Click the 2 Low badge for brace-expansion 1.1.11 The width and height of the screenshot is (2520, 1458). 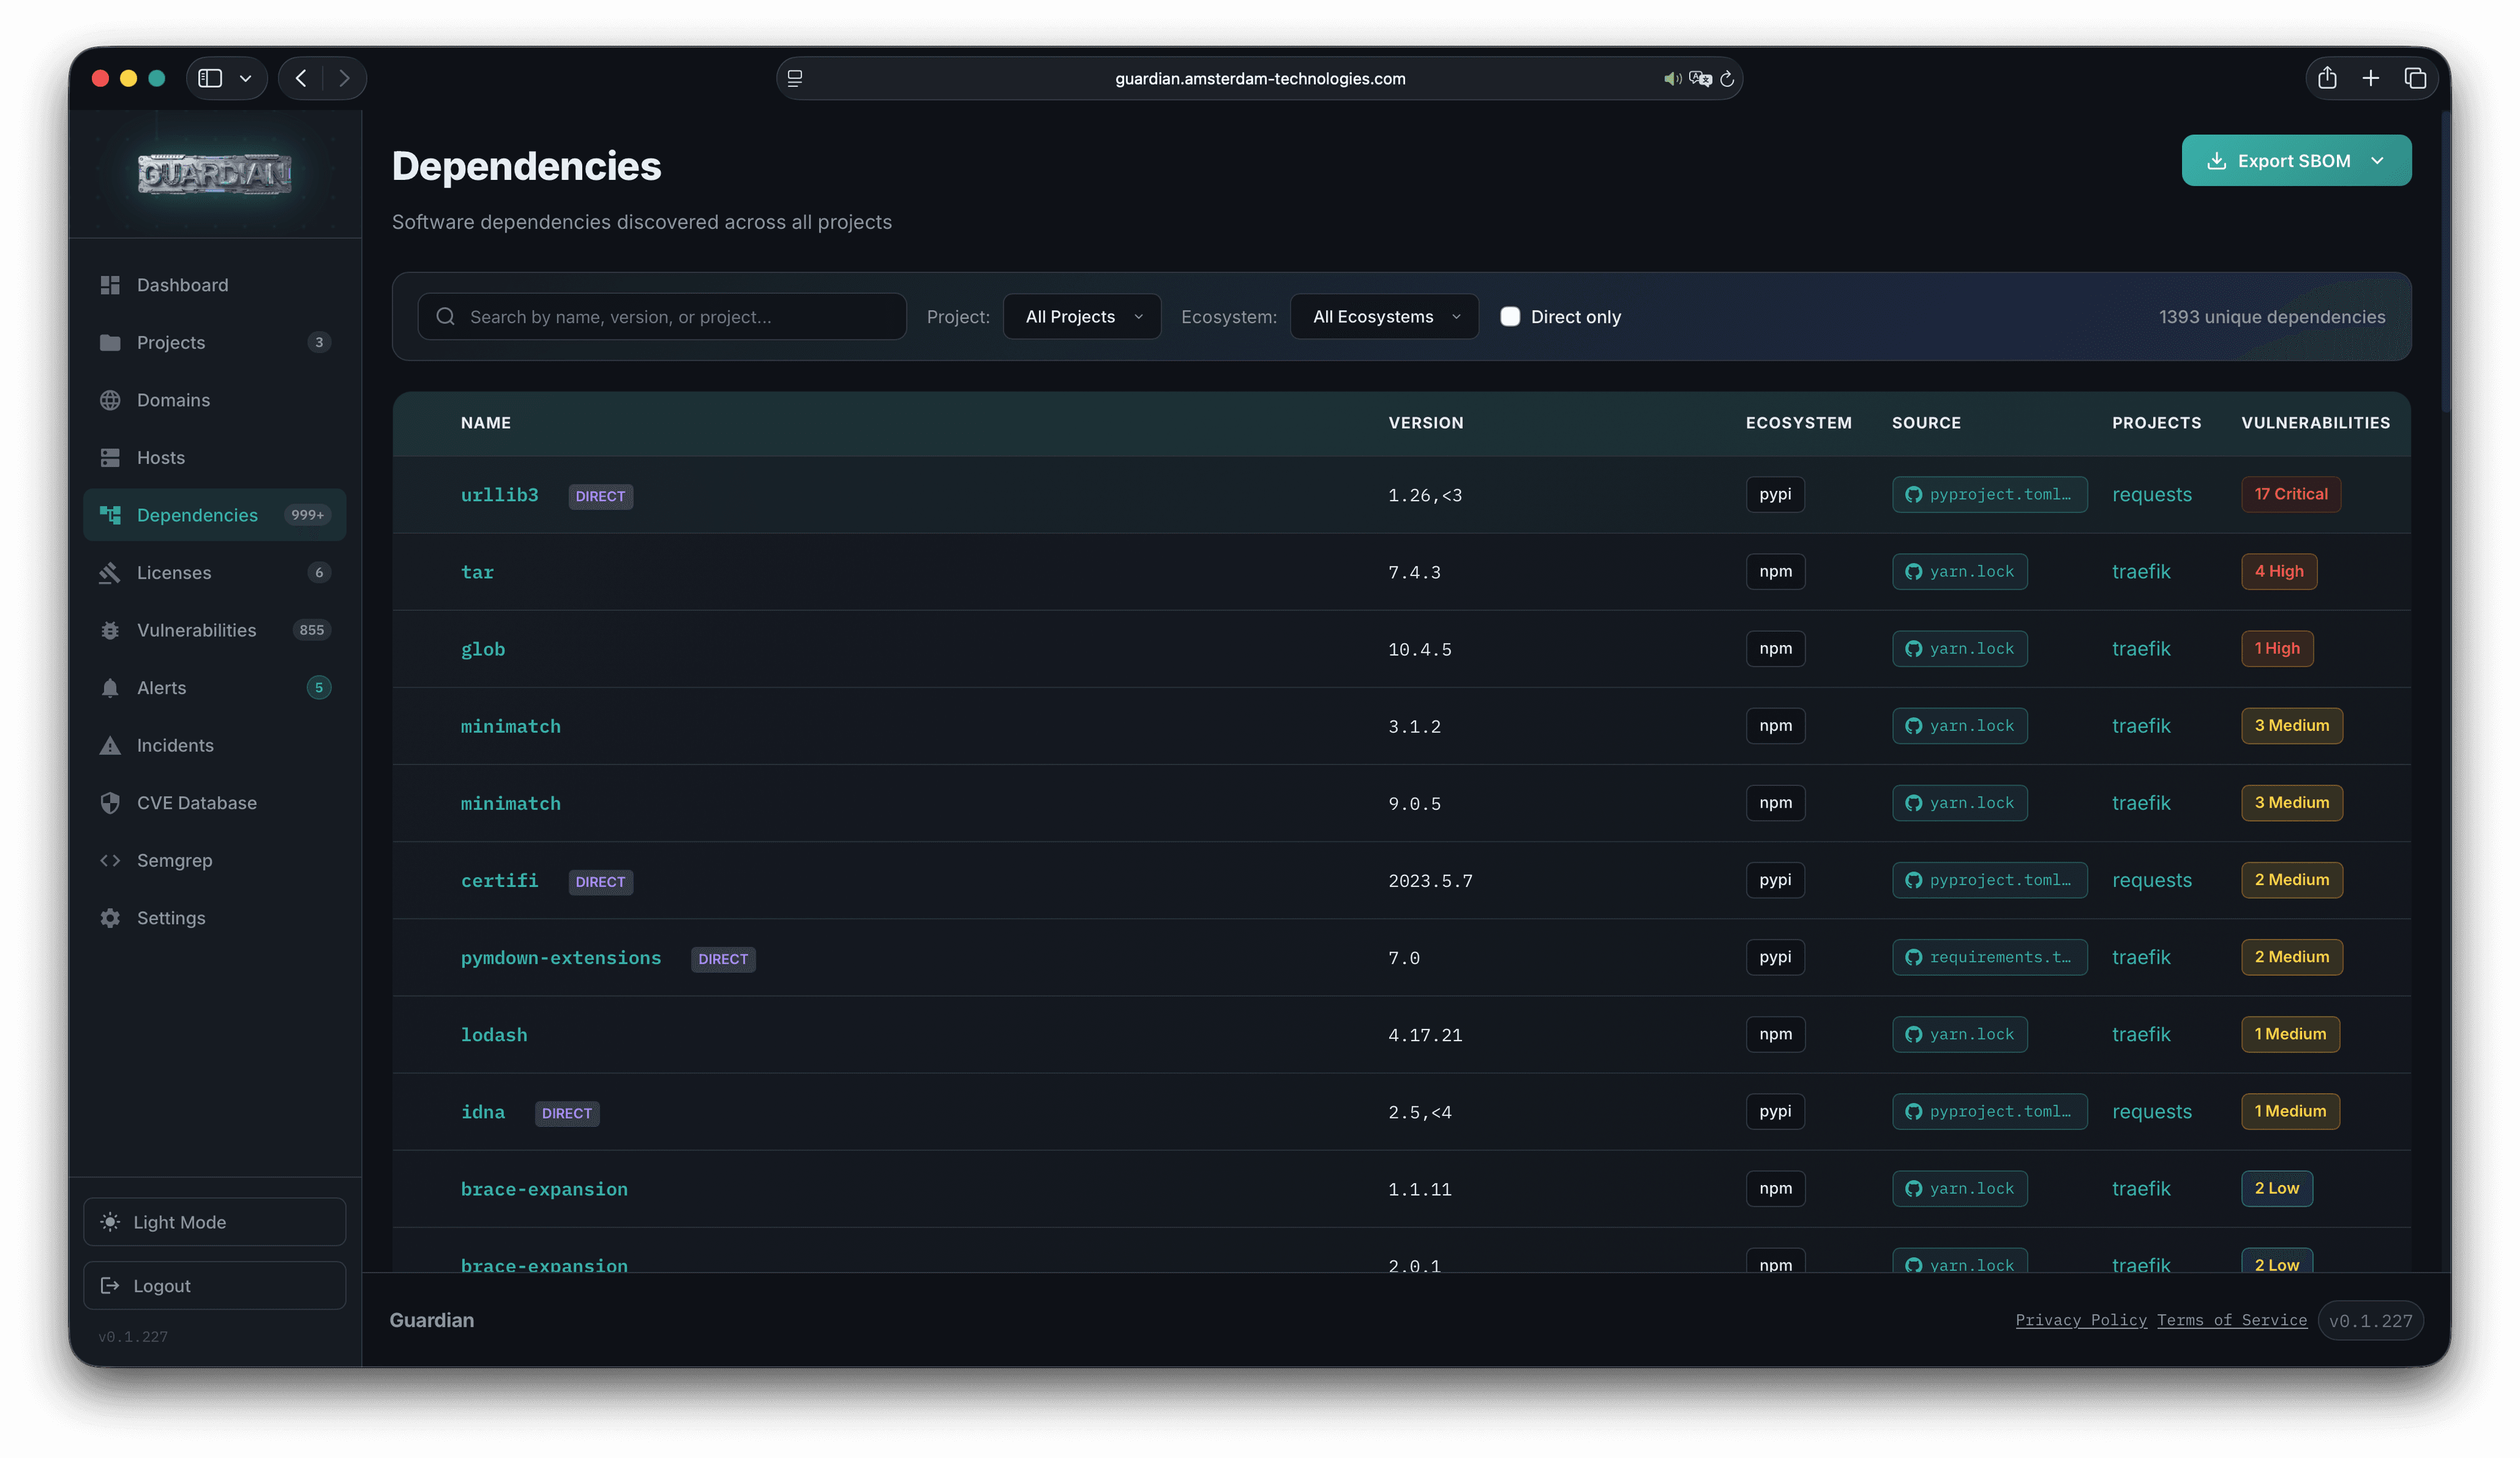tap(2276, 1188)
